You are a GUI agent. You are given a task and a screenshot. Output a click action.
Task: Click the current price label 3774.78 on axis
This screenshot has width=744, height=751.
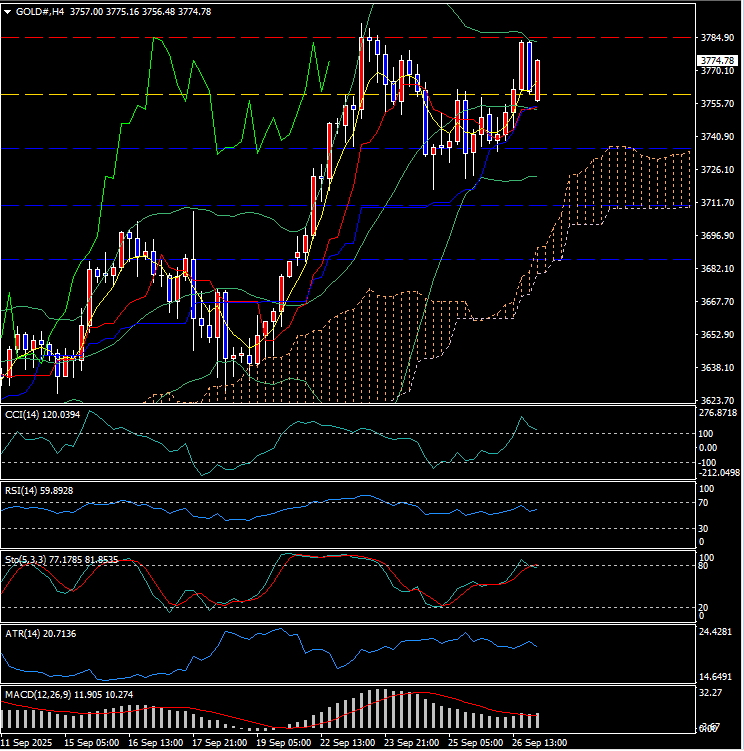[718, 60]
